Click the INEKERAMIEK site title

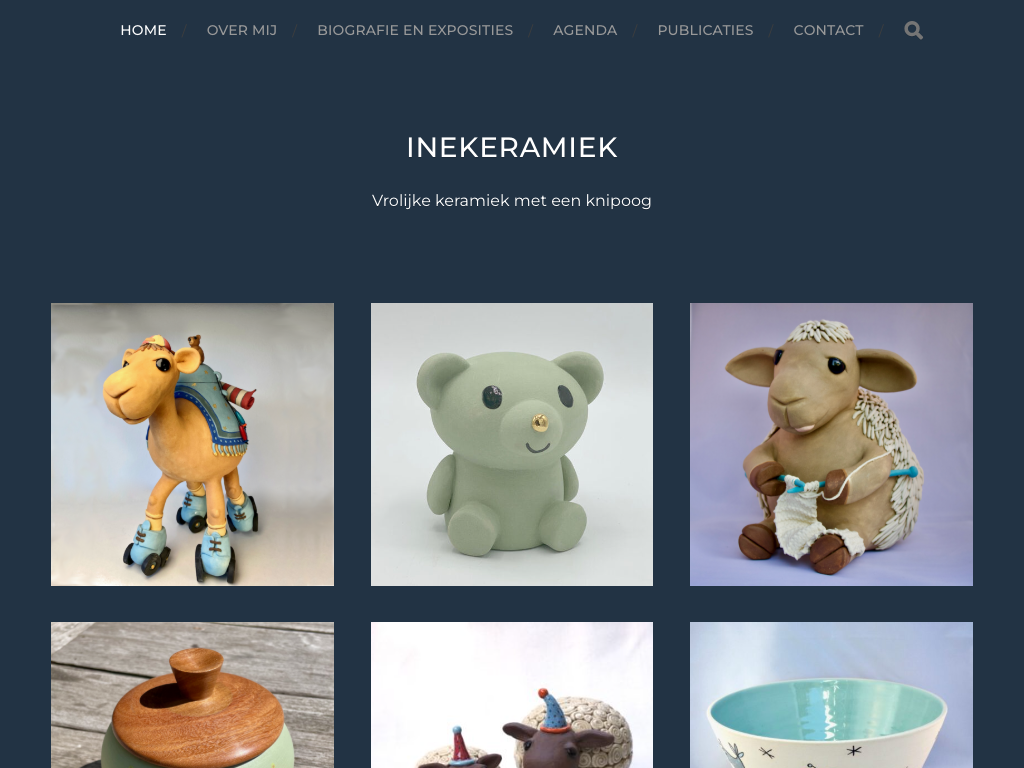tap(512, 147)
